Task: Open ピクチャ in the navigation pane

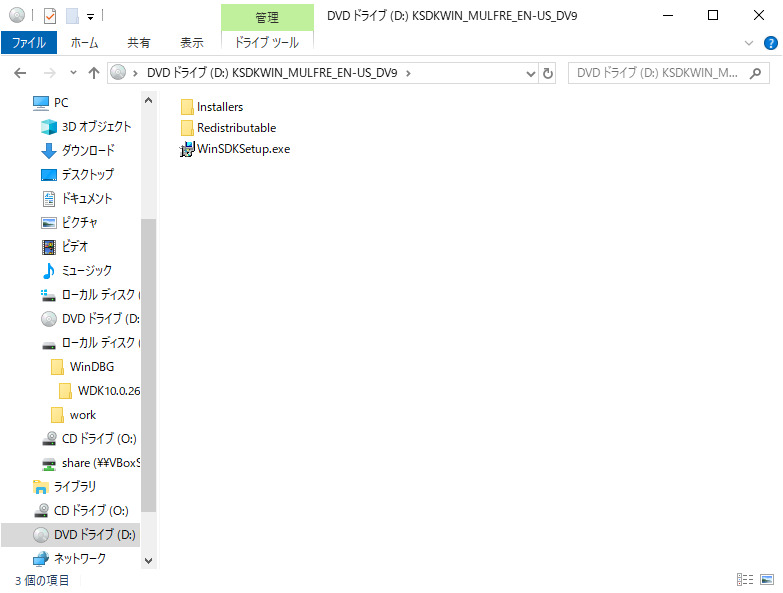Action: 68,223
